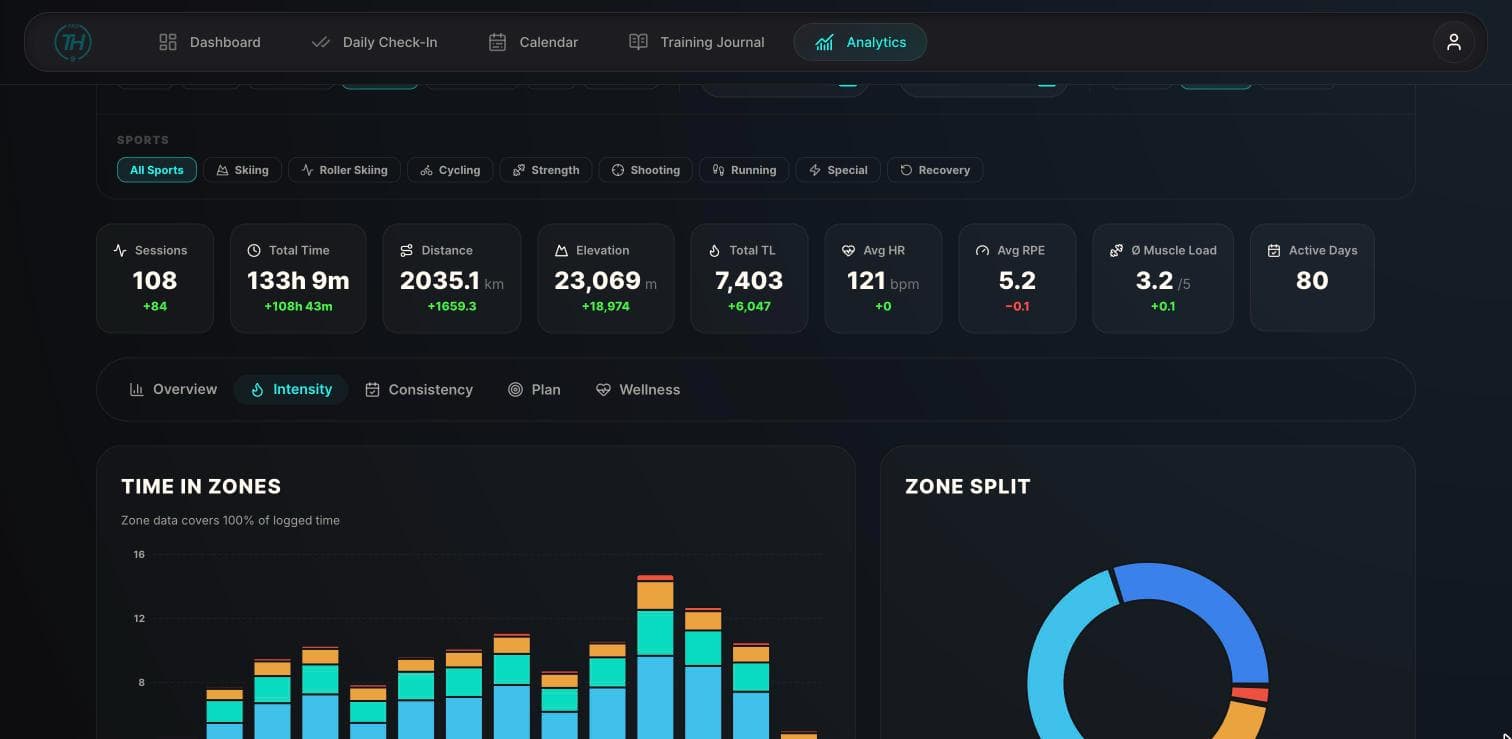
Task: Click the Calendar nav icon
Action: point(497,42)
